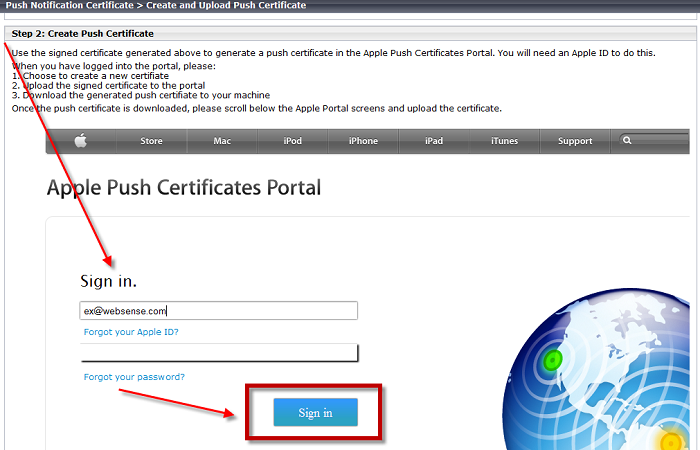Click 'Once the push certificate is downloaded' sentence
Screen dimensions: 700x450
point(257,108)
